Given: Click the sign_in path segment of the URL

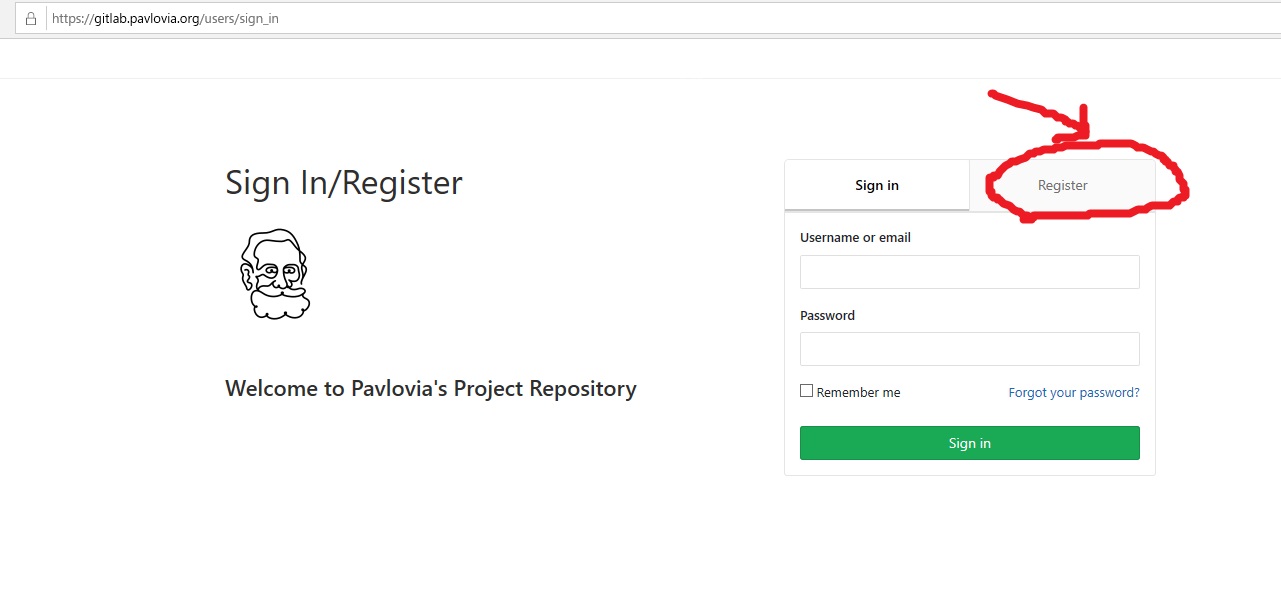Looking at the screenshot, I should (259, 18).
